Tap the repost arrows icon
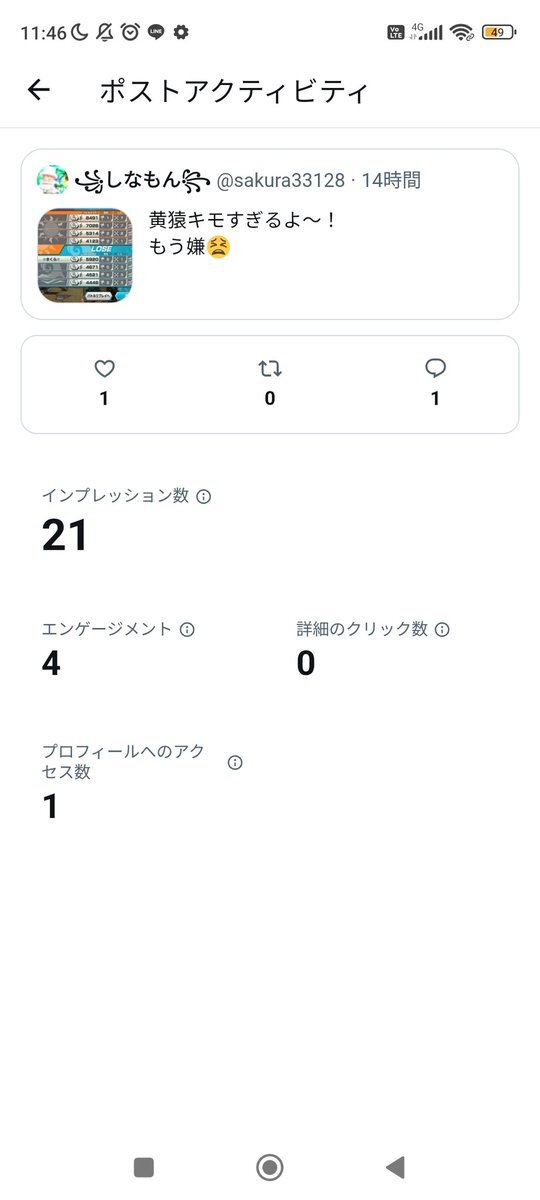Image resolution: width=540 pixels, height=1200 pixels. (269, 369)
